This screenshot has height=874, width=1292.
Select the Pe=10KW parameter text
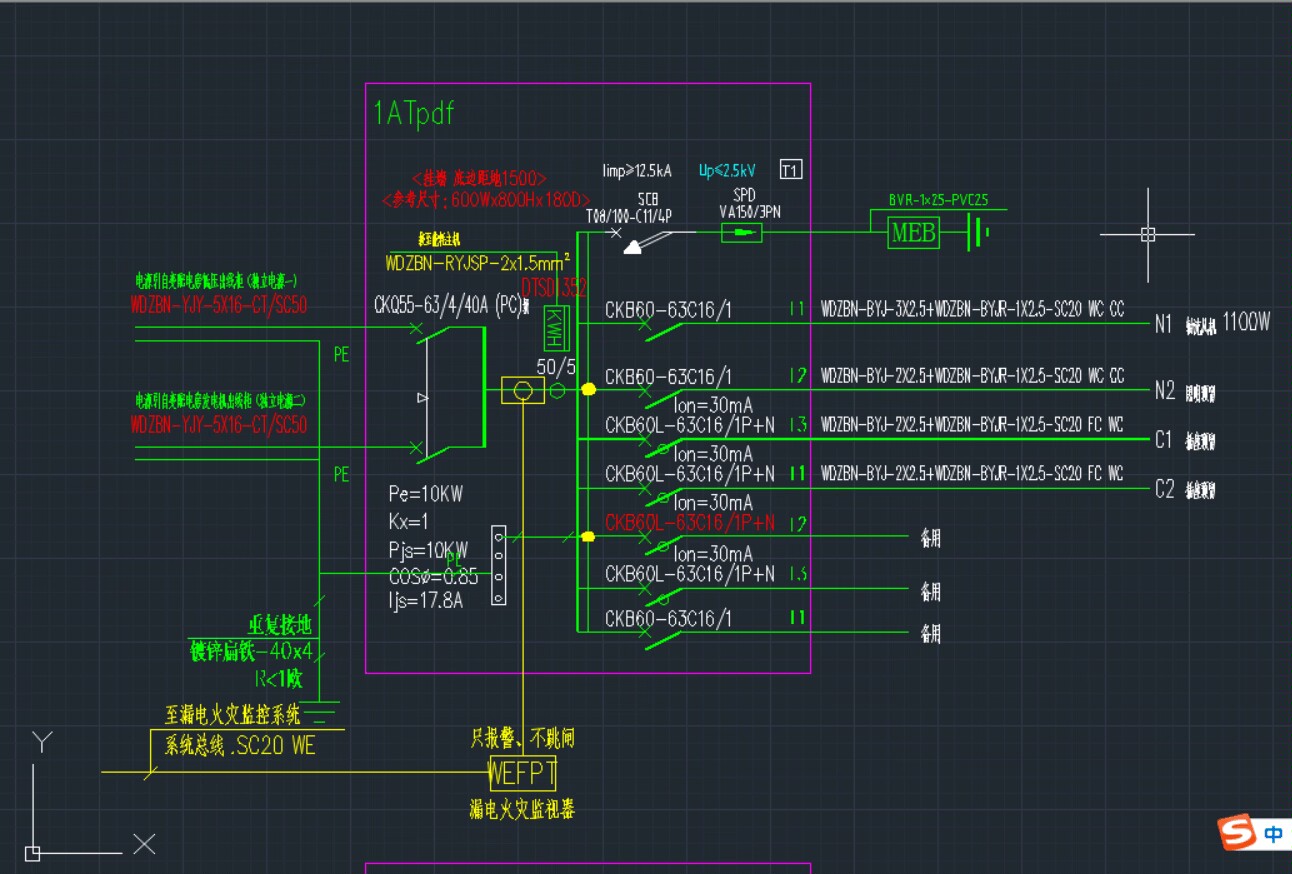pyautogui.click(x=426, y=494)
